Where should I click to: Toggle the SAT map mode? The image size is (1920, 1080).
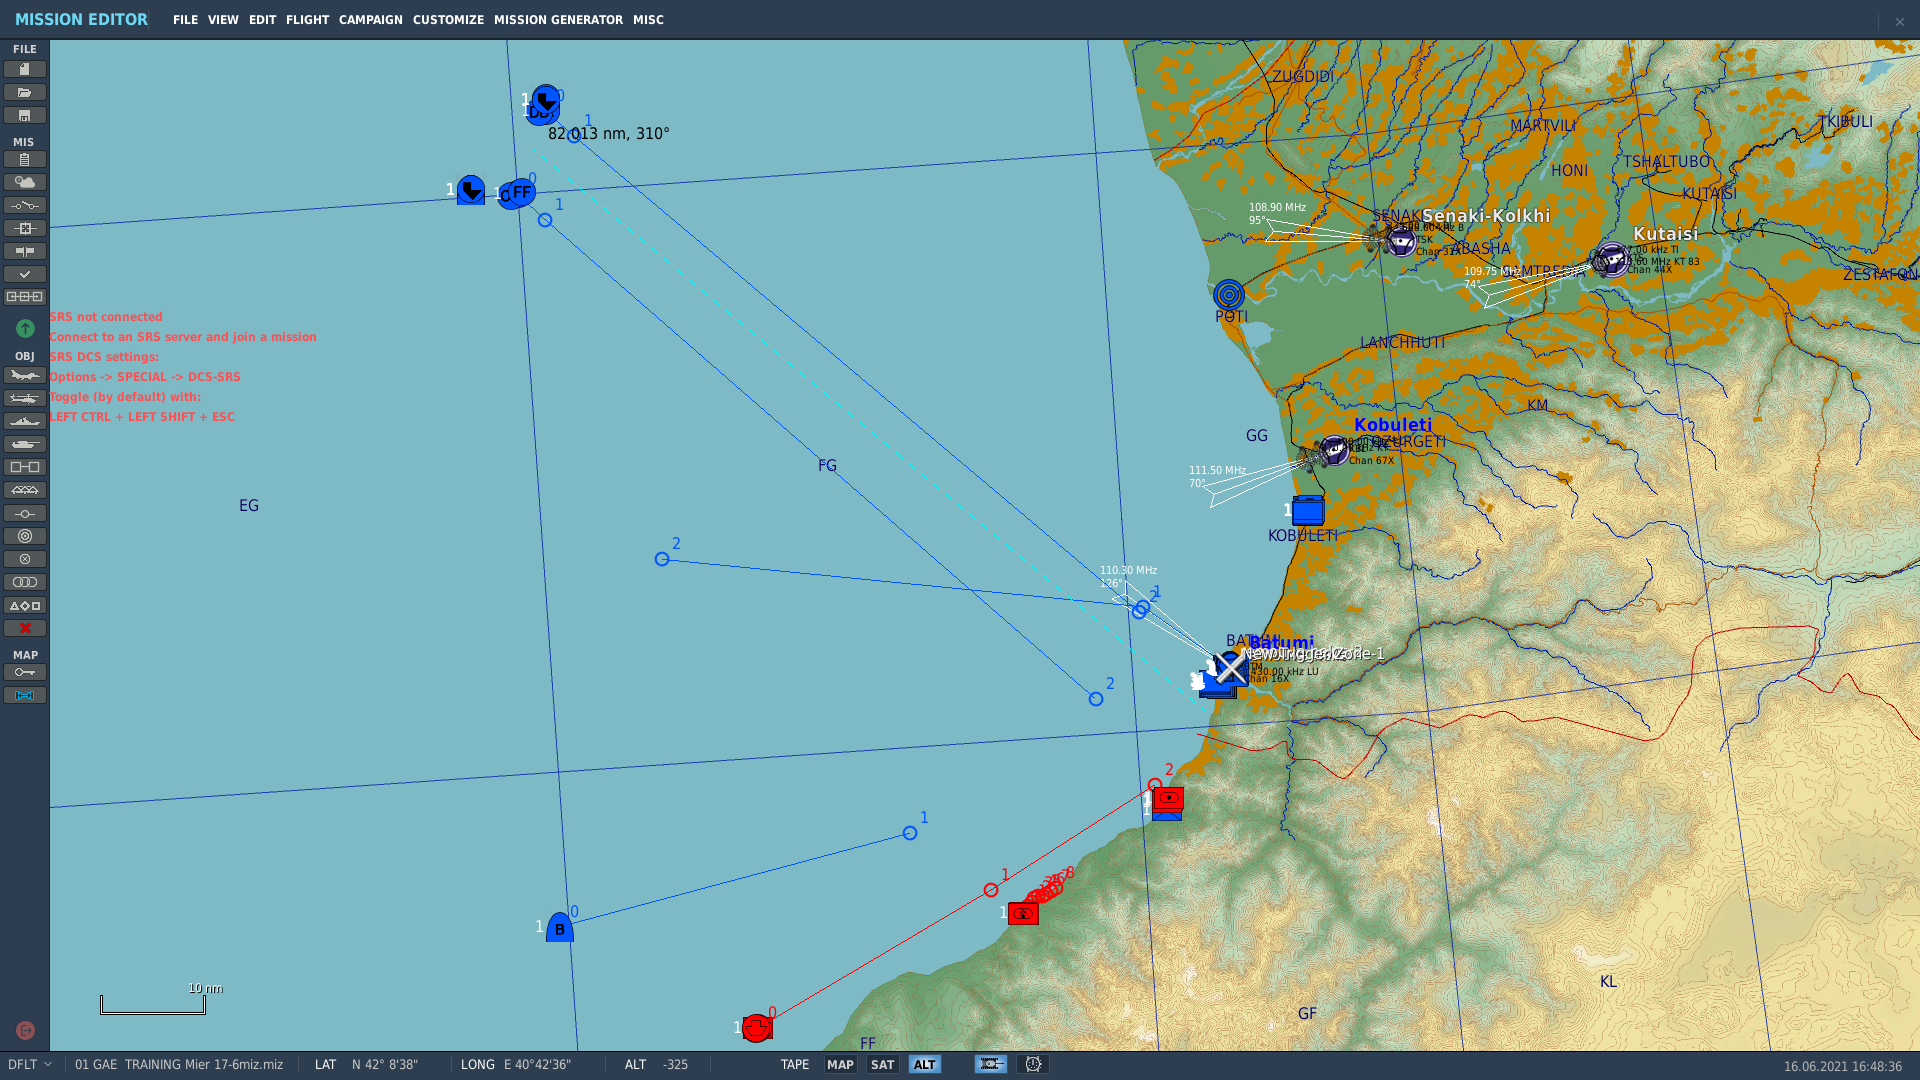[882, 1065]
